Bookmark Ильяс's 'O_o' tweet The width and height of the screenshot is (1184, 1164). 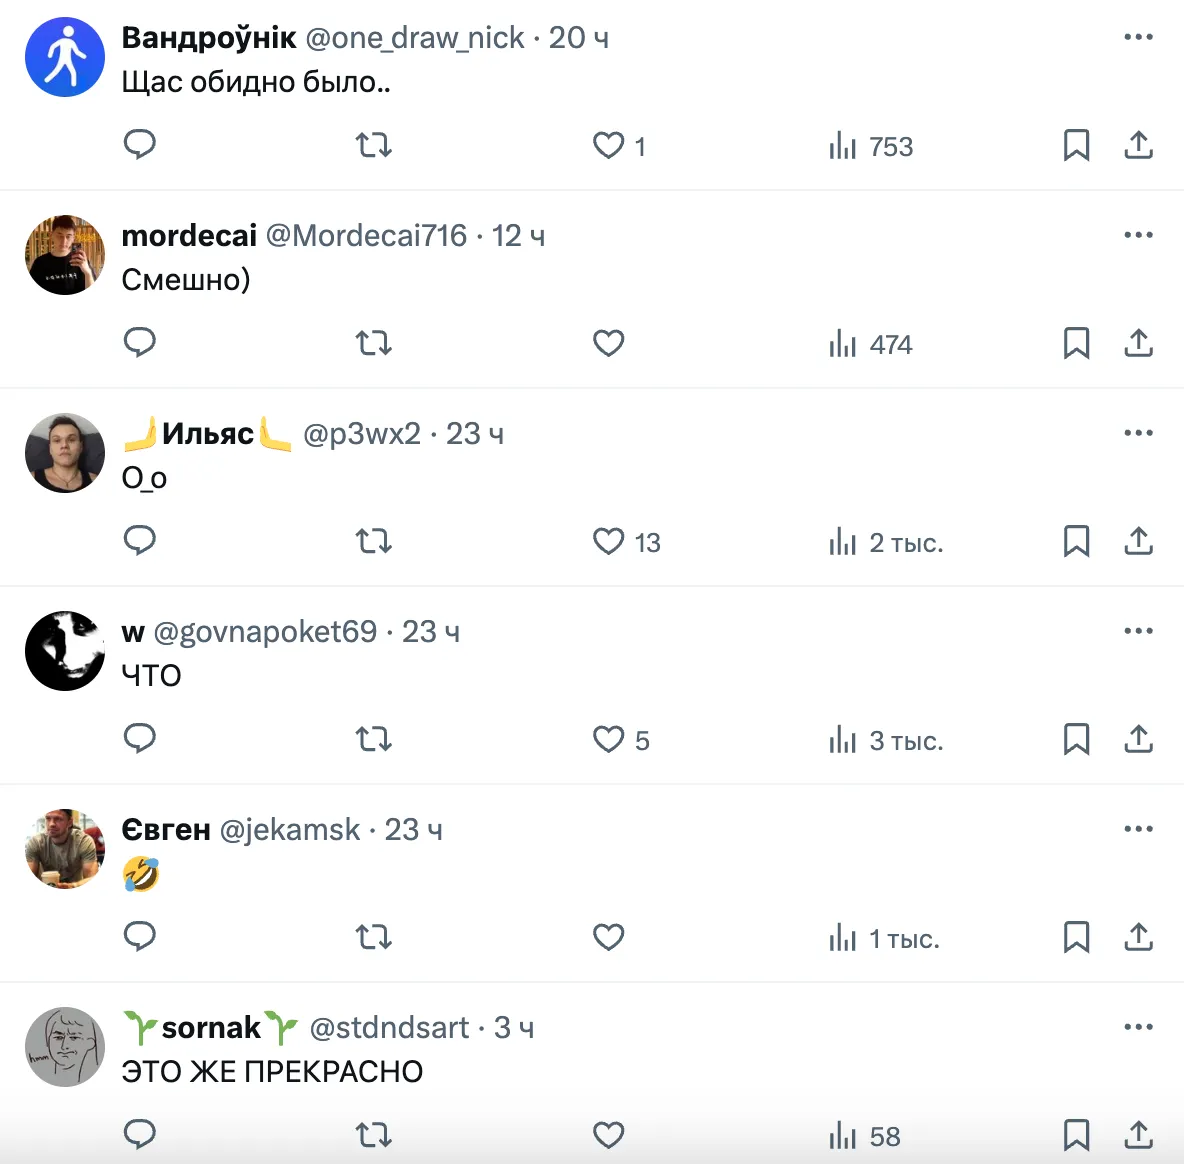[1076, 541]
